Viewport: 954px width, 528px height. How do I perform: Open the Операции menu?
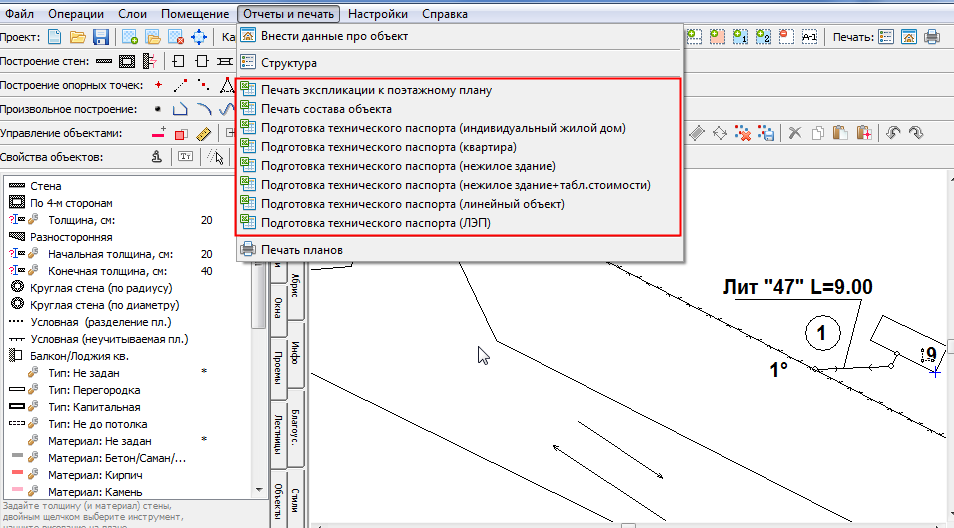click(76, 13)
